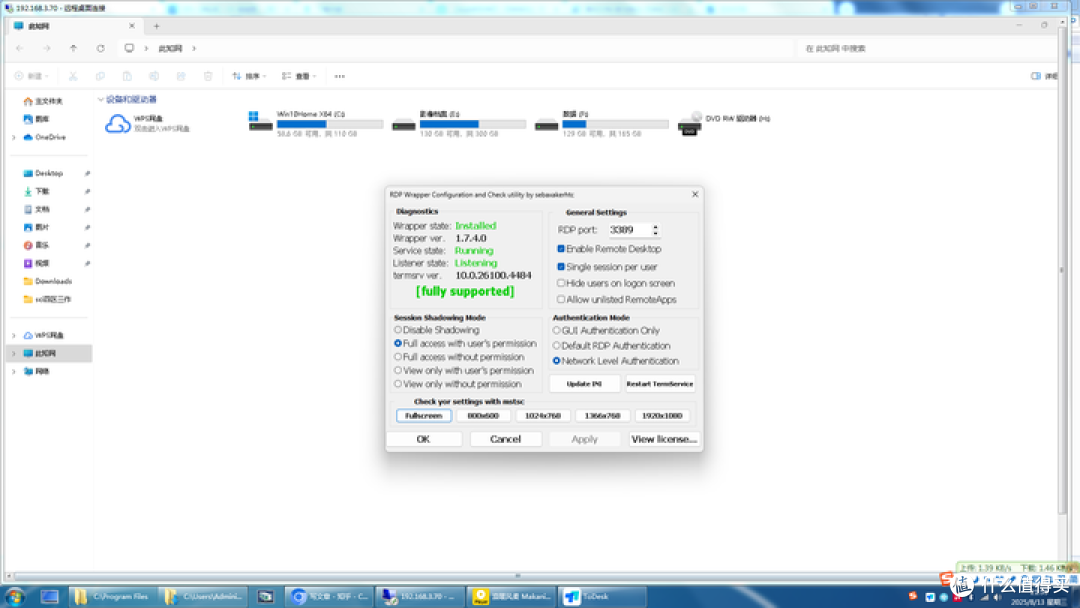1080x608 pixels.
Task: Expand the Network tree chevron
Action: [13, 371]
